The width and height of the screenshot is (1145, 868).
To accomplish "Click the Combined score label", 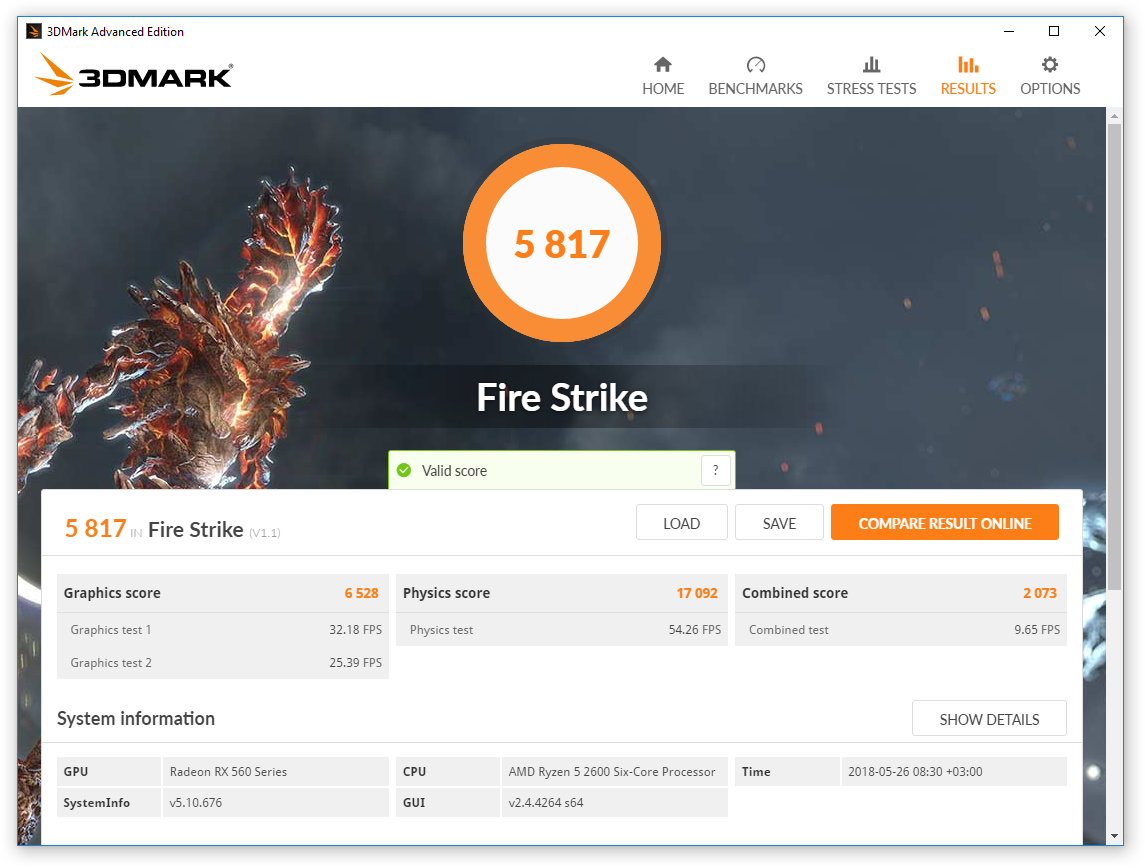I will tap(795, 593).
